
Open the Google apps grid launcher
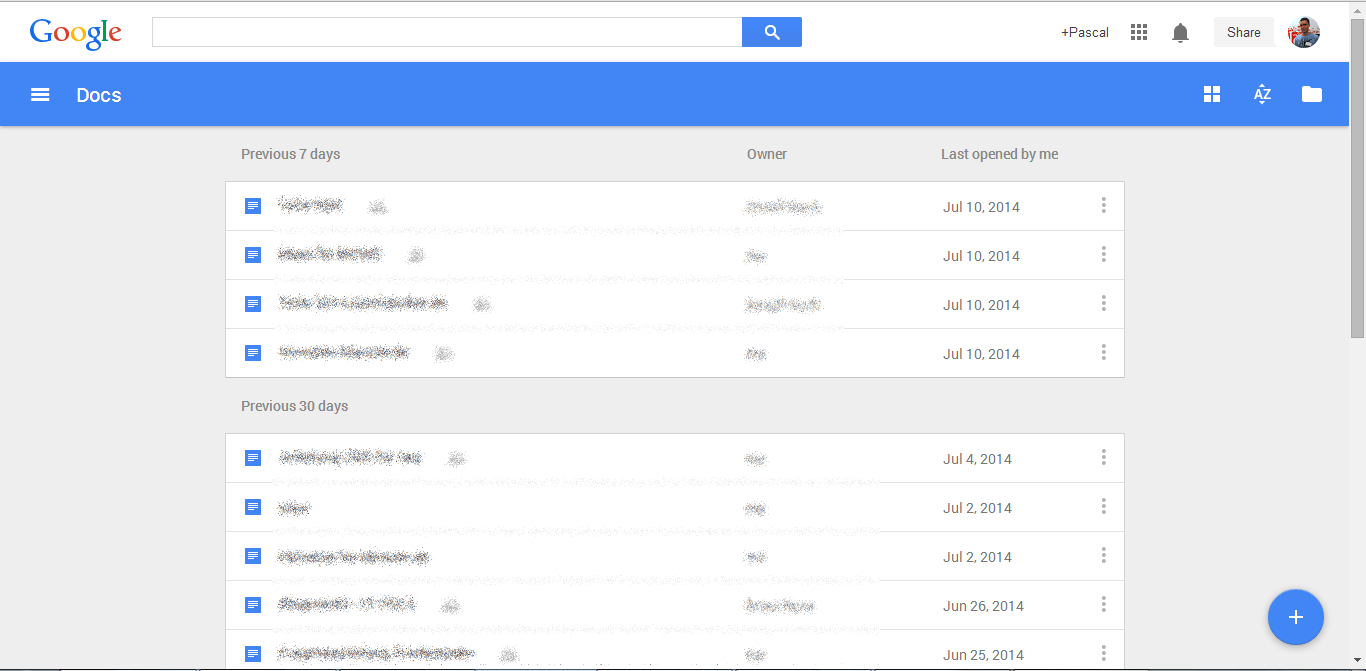point(1139,32)
